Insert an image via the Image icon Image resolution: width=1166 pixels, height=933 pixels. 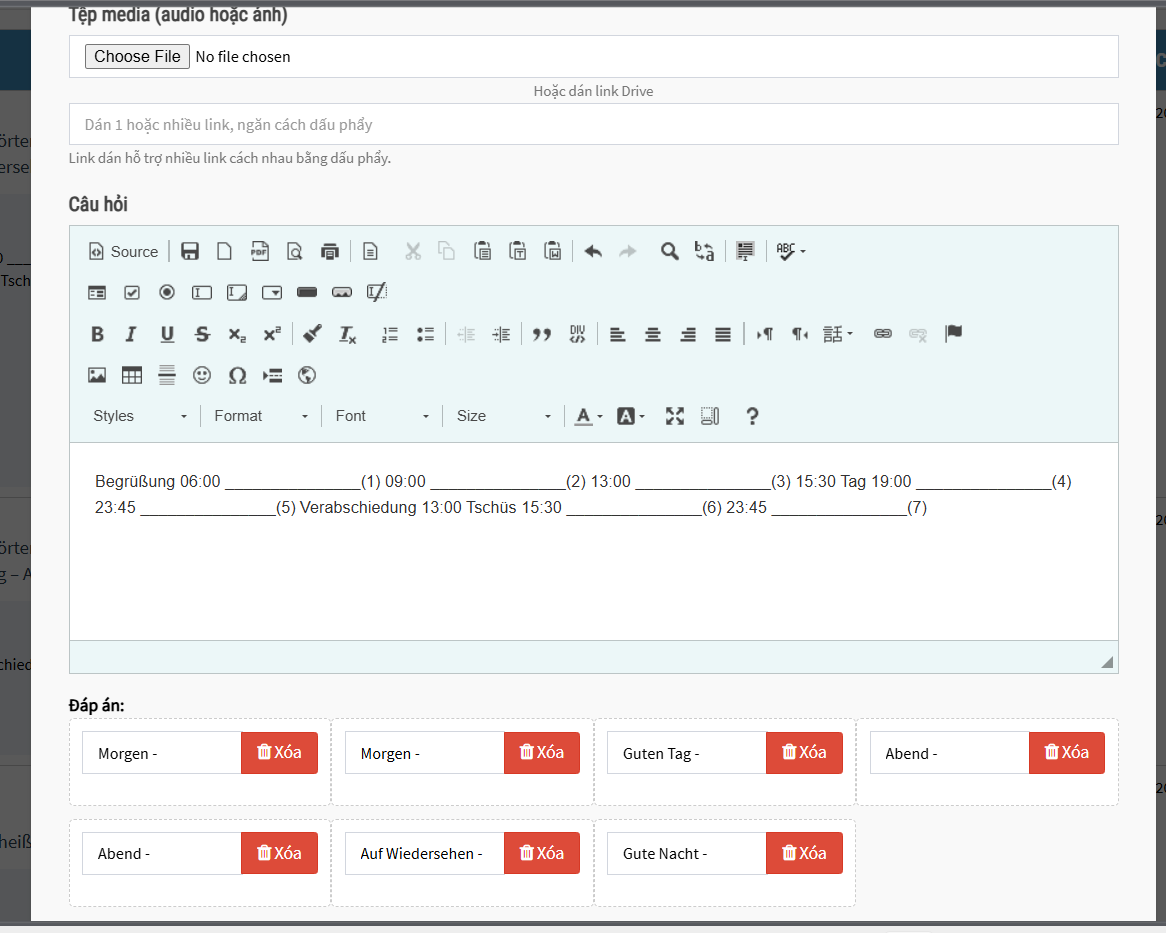point(97,375)
